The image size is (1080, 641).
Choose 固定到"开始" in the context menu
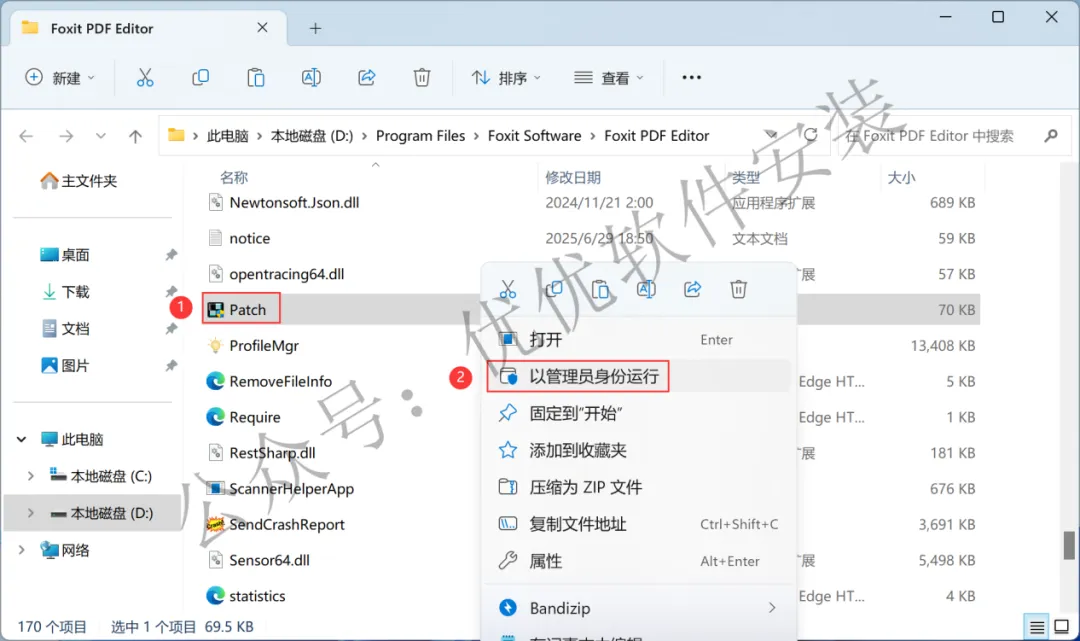[639, 414]
